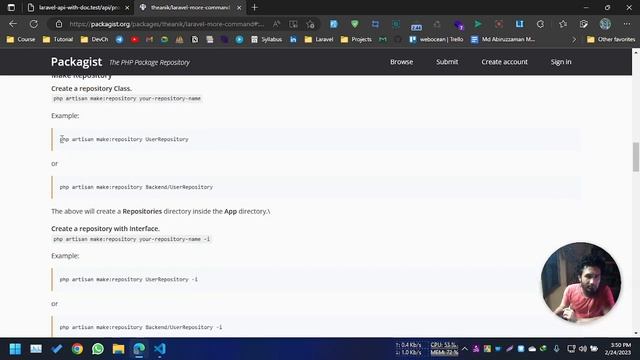The width and height of the screenshot is (640, 360).
Task: Open the green play extension icon
Action: tap(478, 24)
